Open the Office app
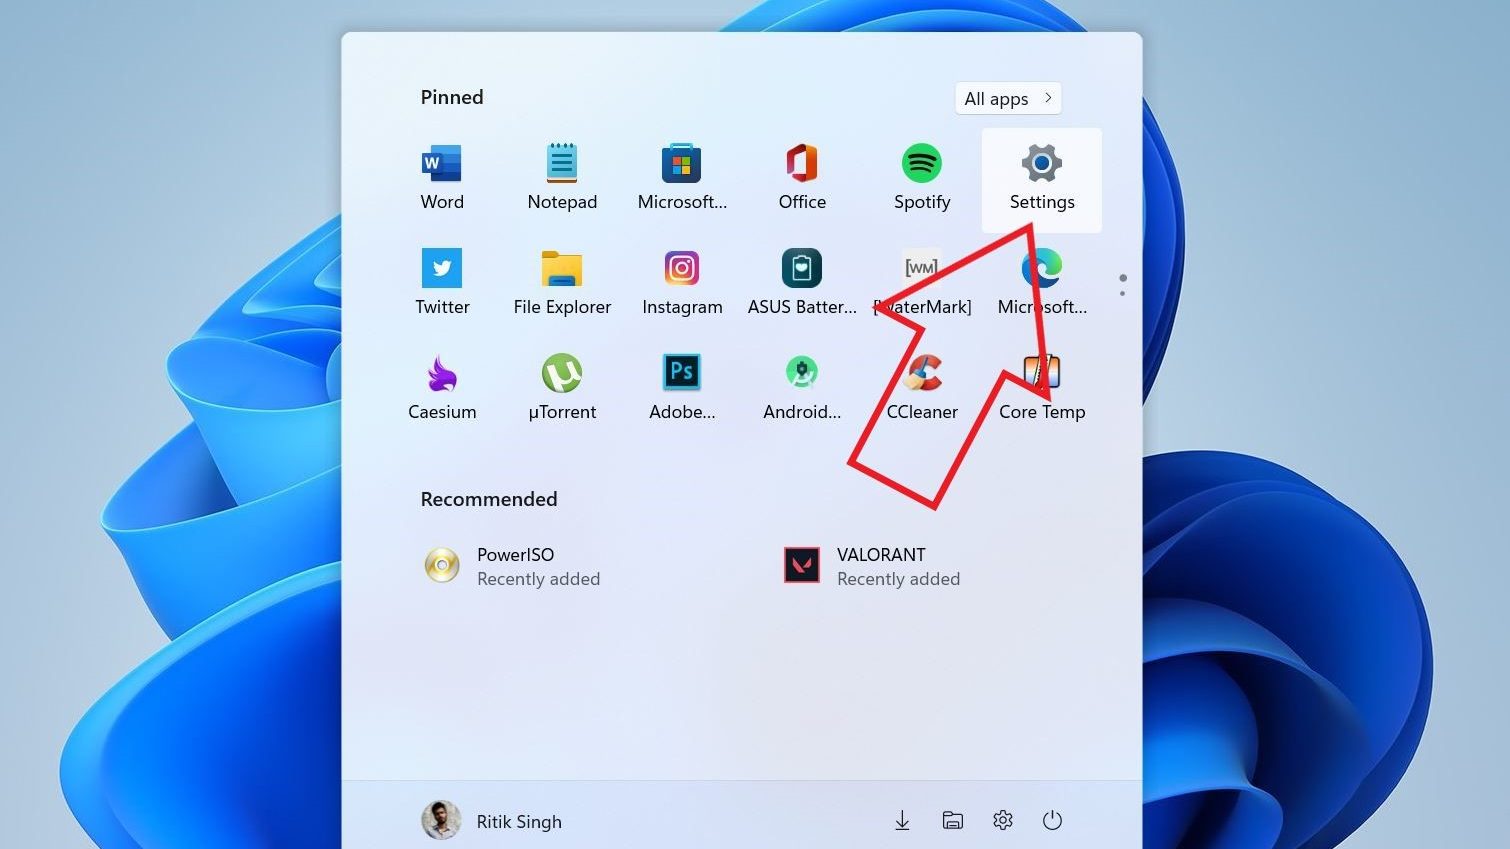Viewport: 1510px width, 849px height. coord(802,179)
